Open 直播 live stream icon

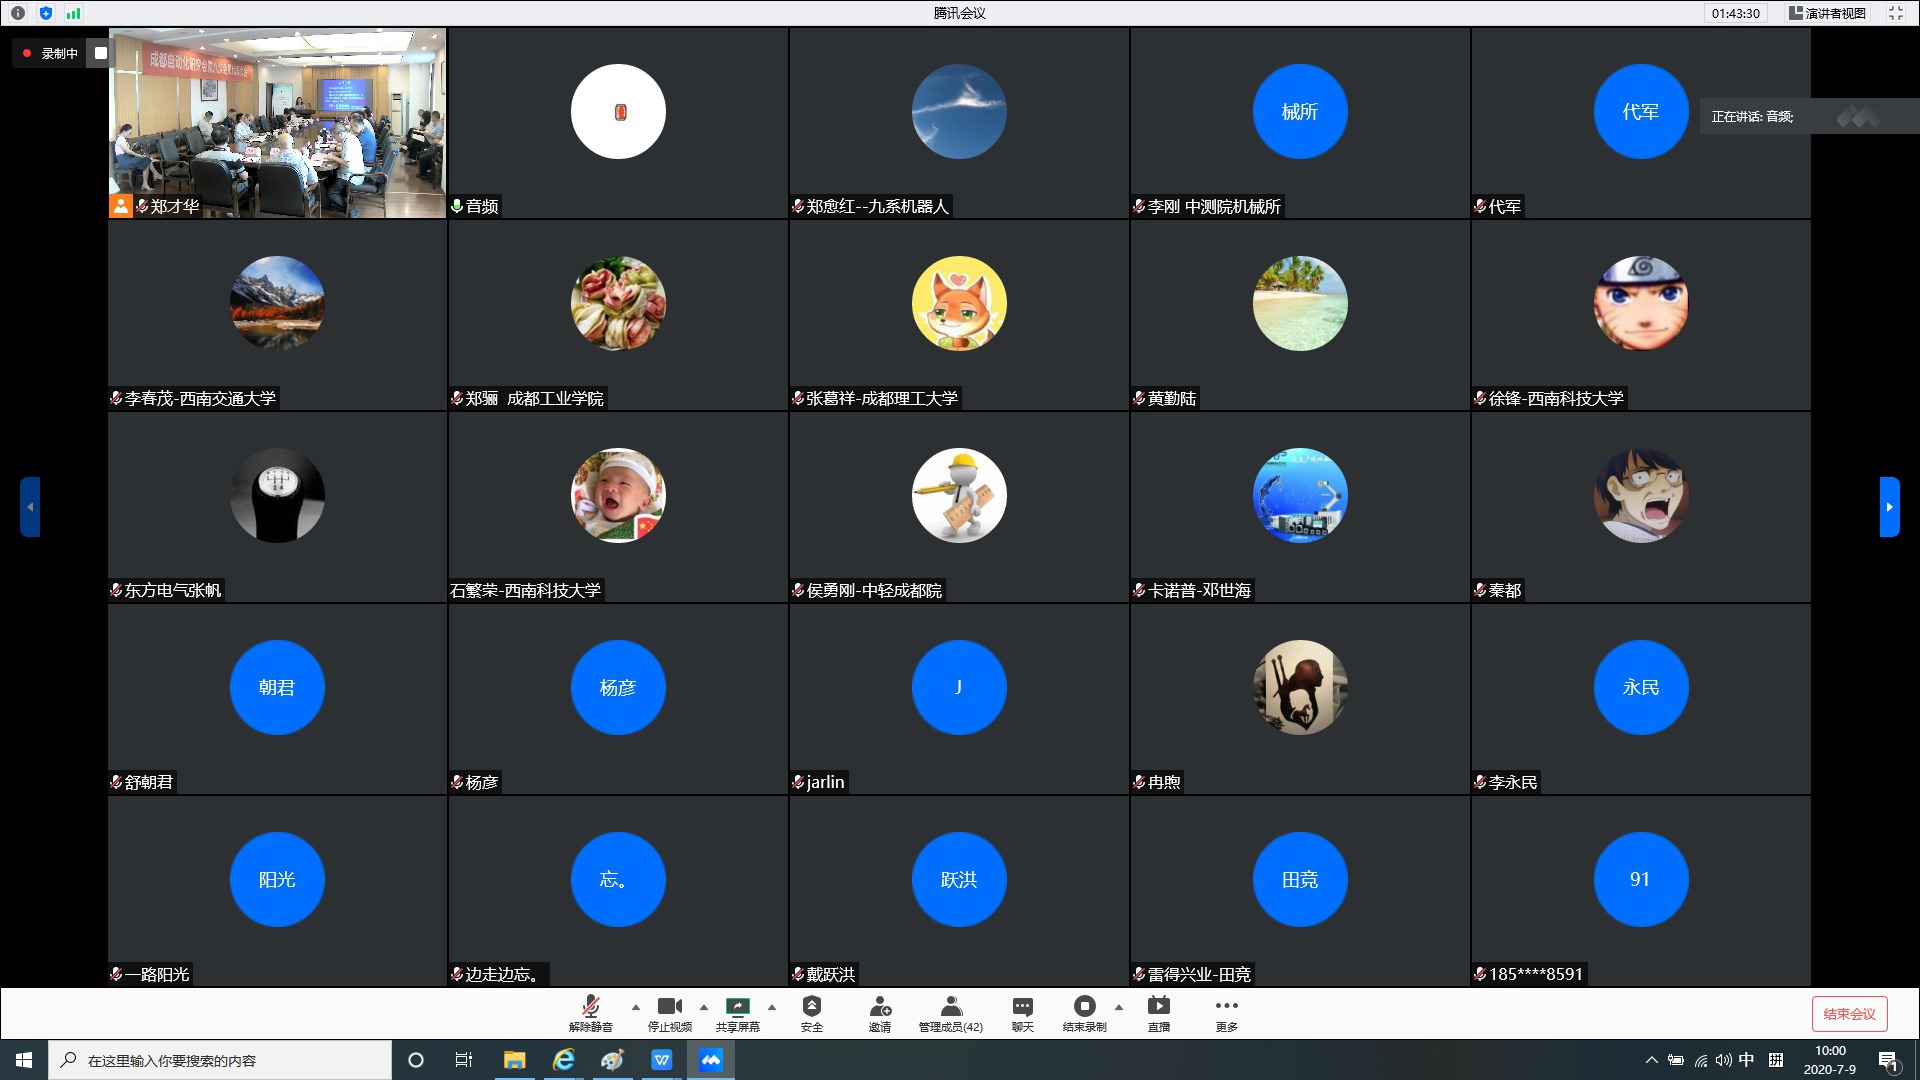click(x=1158, y=1012)
